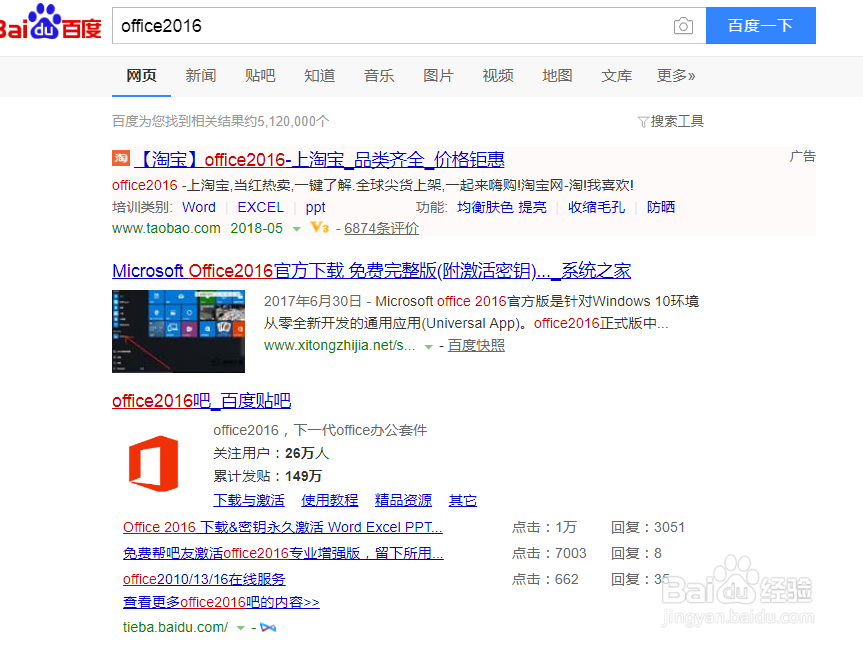Screen dimensions: 863x647
Task: Open the 地图 tab
Action: coord(558,75)
